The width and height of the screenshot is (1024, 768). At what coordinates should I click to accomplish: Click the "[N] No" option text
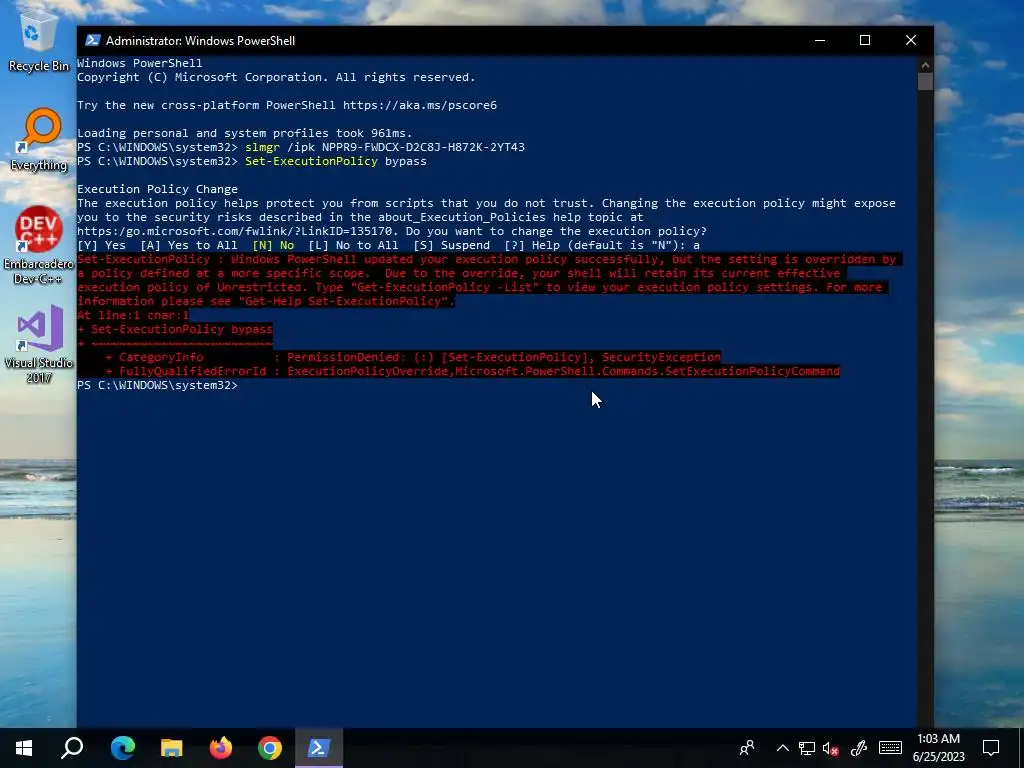pyautogui.click(x=273, y=246)
